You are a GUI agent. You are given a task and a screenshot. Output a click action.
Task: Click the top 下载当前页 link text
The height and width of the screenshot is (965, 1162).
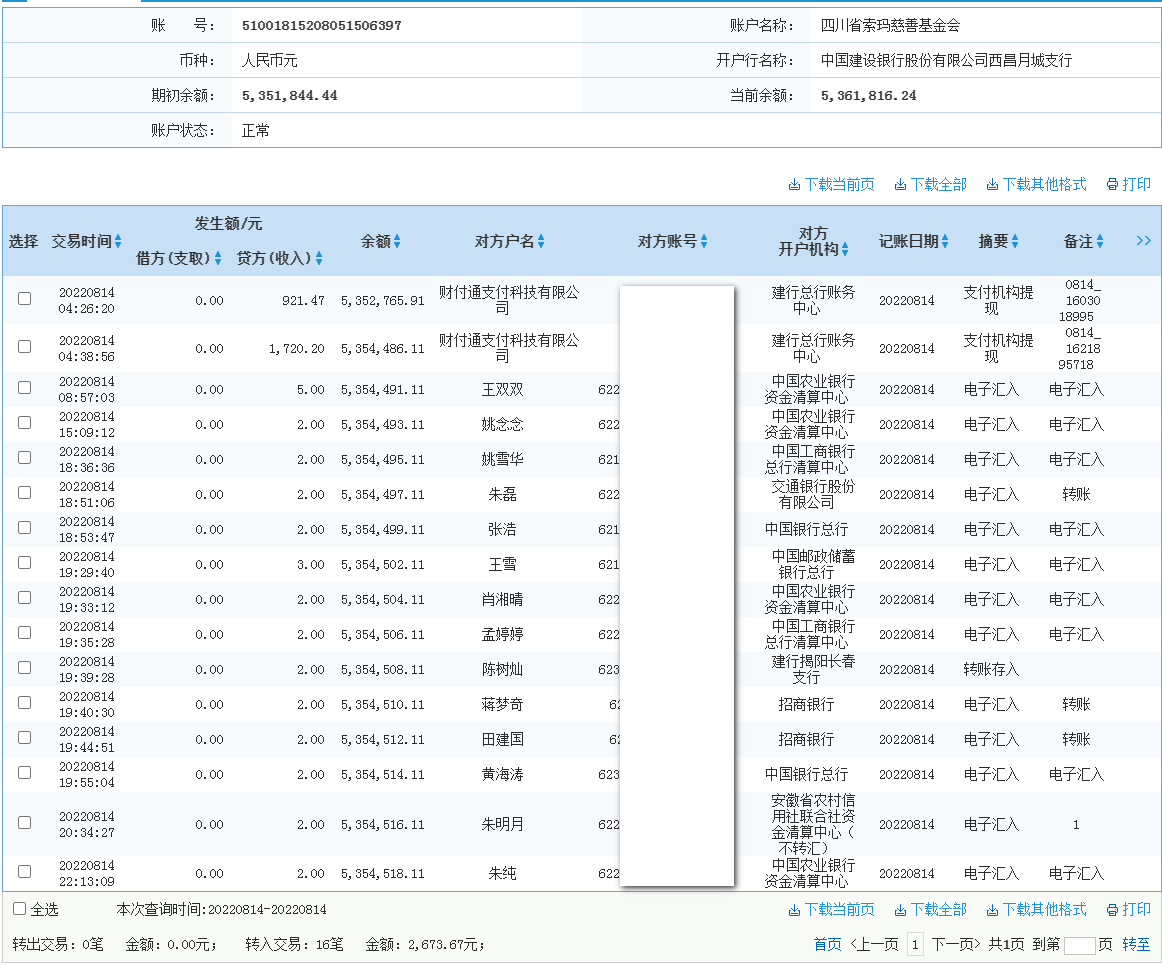pyautogui.click(x=840, y=185)
